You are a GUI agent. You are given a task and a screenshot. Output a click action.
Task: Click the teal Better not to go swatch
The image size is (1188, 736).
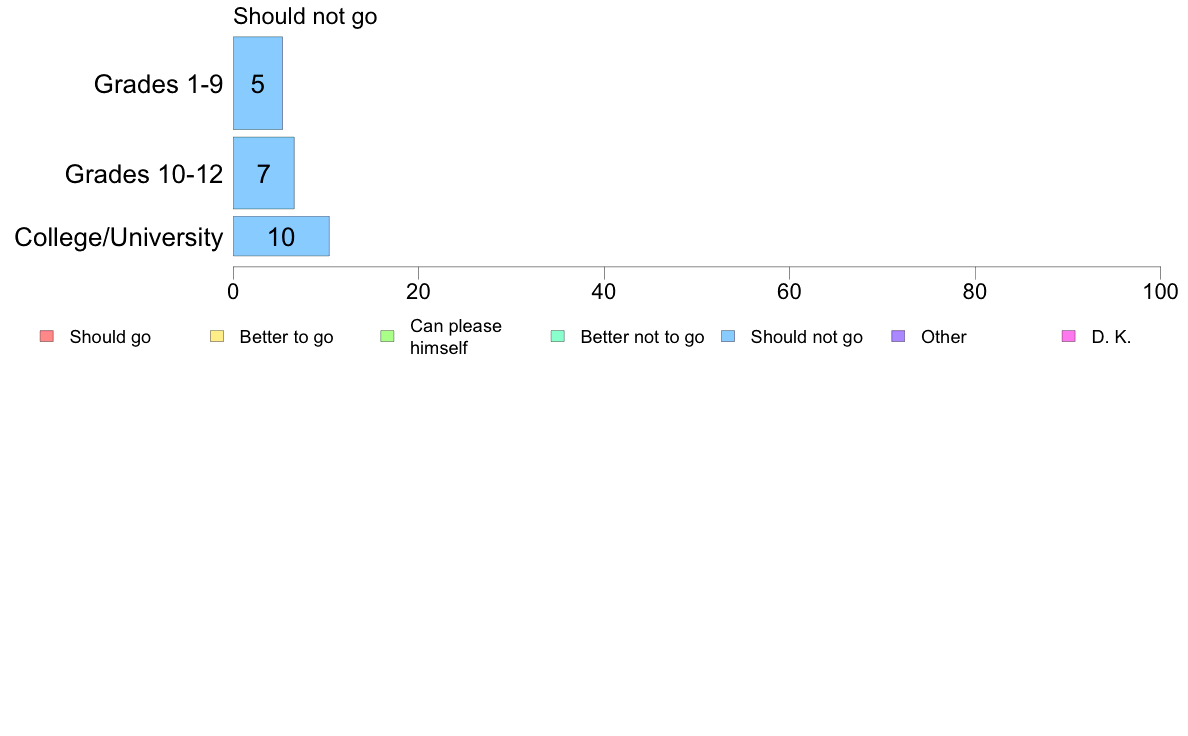[558, 337]
